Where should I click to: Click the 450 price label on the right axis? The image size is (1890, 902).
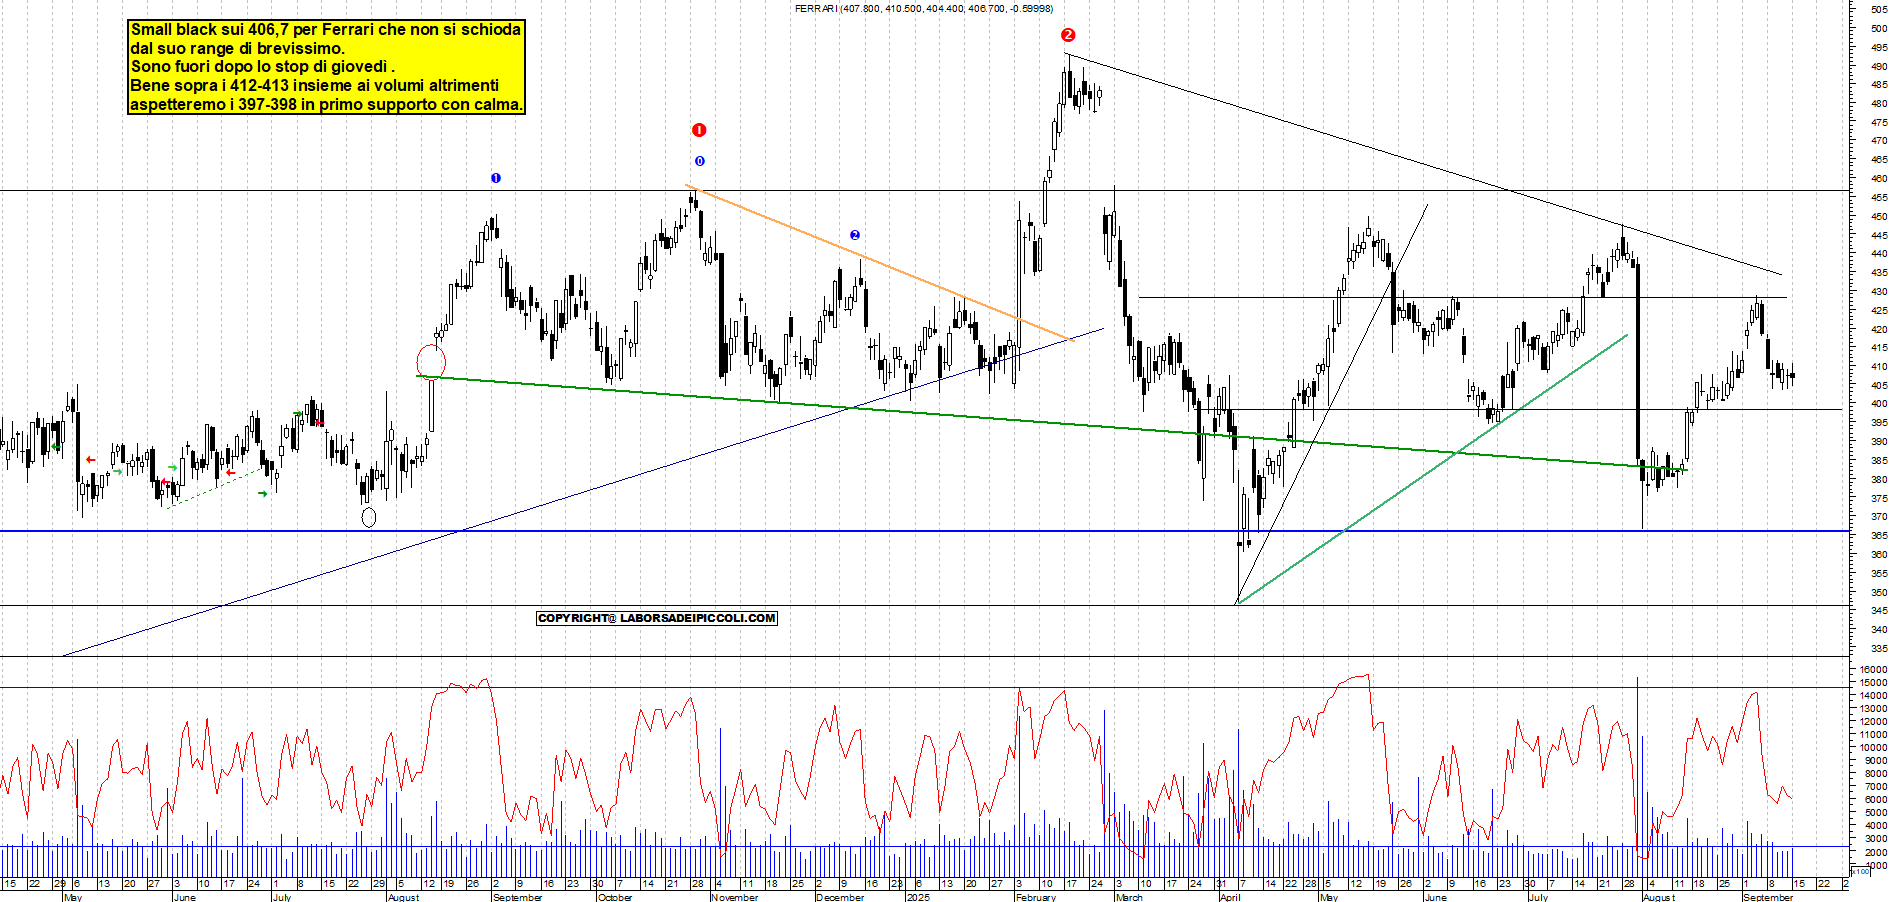click(1879, 216)
